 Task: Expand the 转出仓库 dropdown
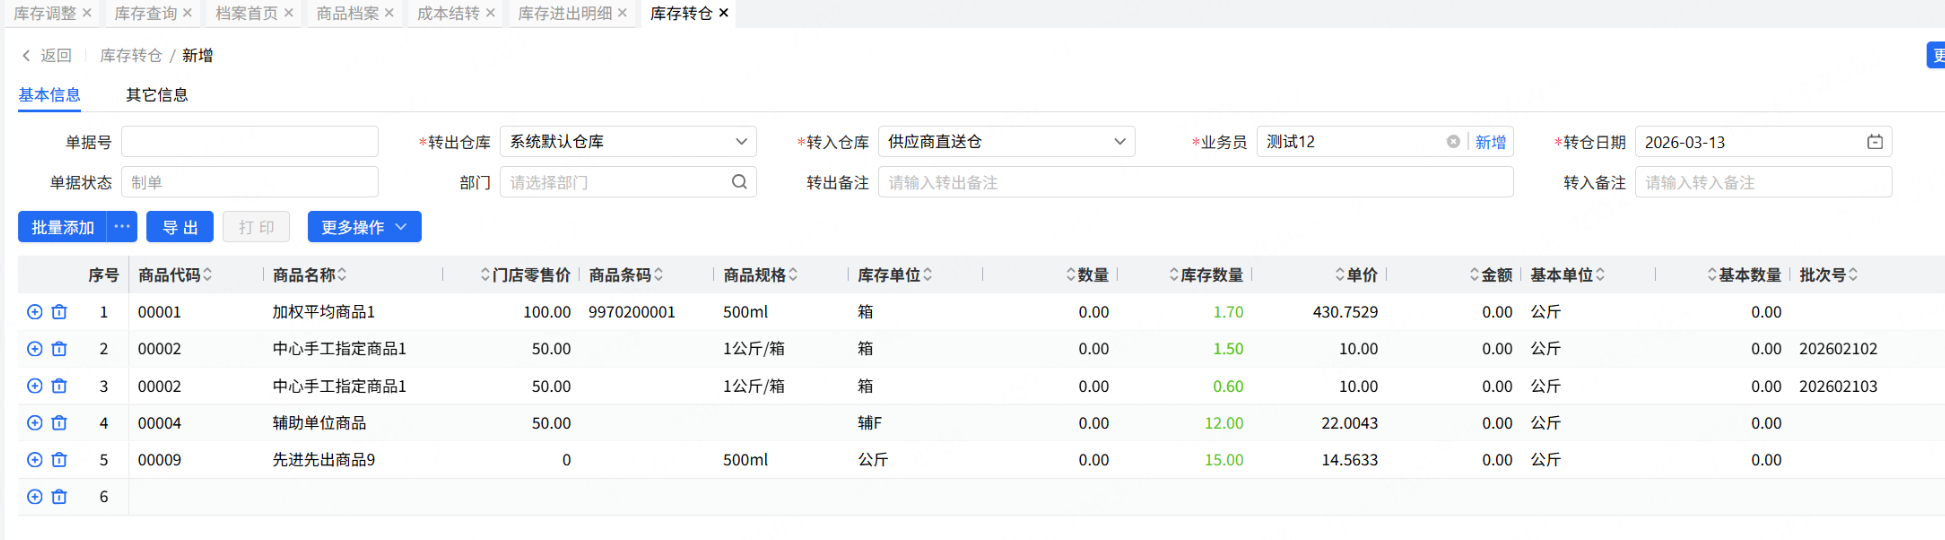pyautogui.click(x=741, y=142)
